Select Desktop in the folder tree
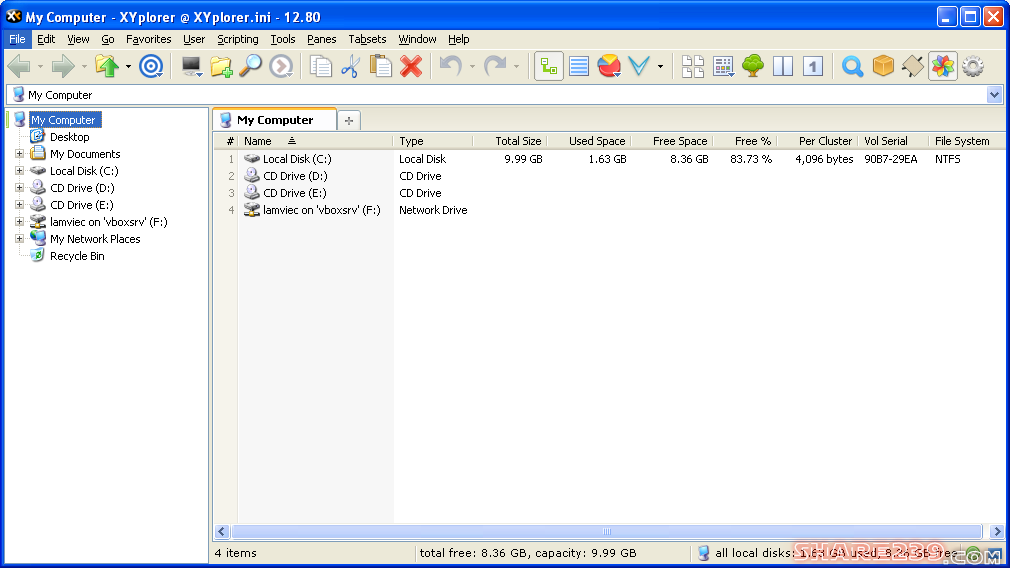This screenshot has height=568, width=1010. 70,137
